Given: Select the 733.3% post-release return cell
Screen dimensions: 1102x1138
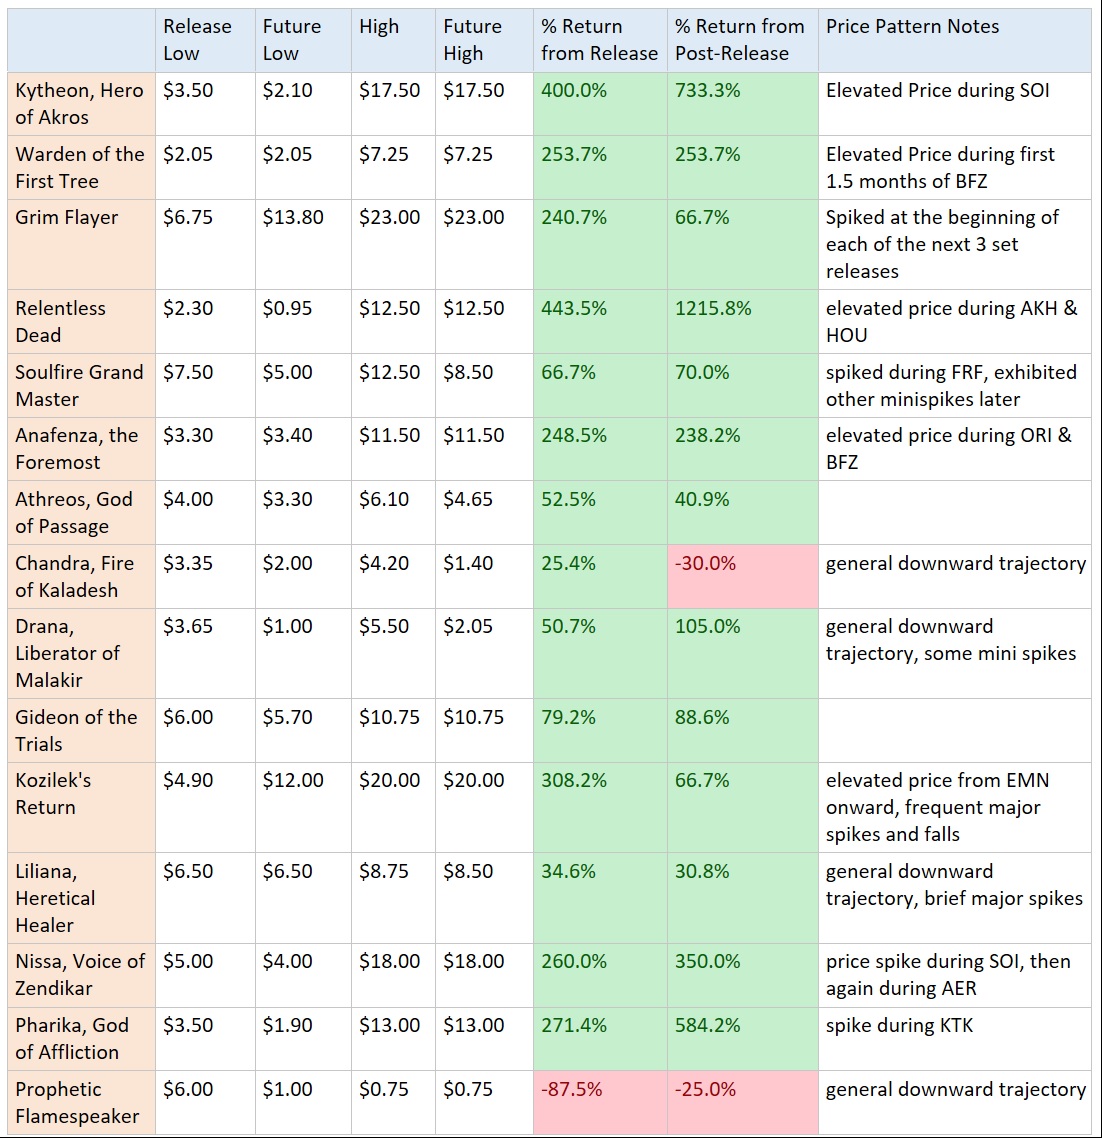Looking at the screenshot, I should point(708,90).
